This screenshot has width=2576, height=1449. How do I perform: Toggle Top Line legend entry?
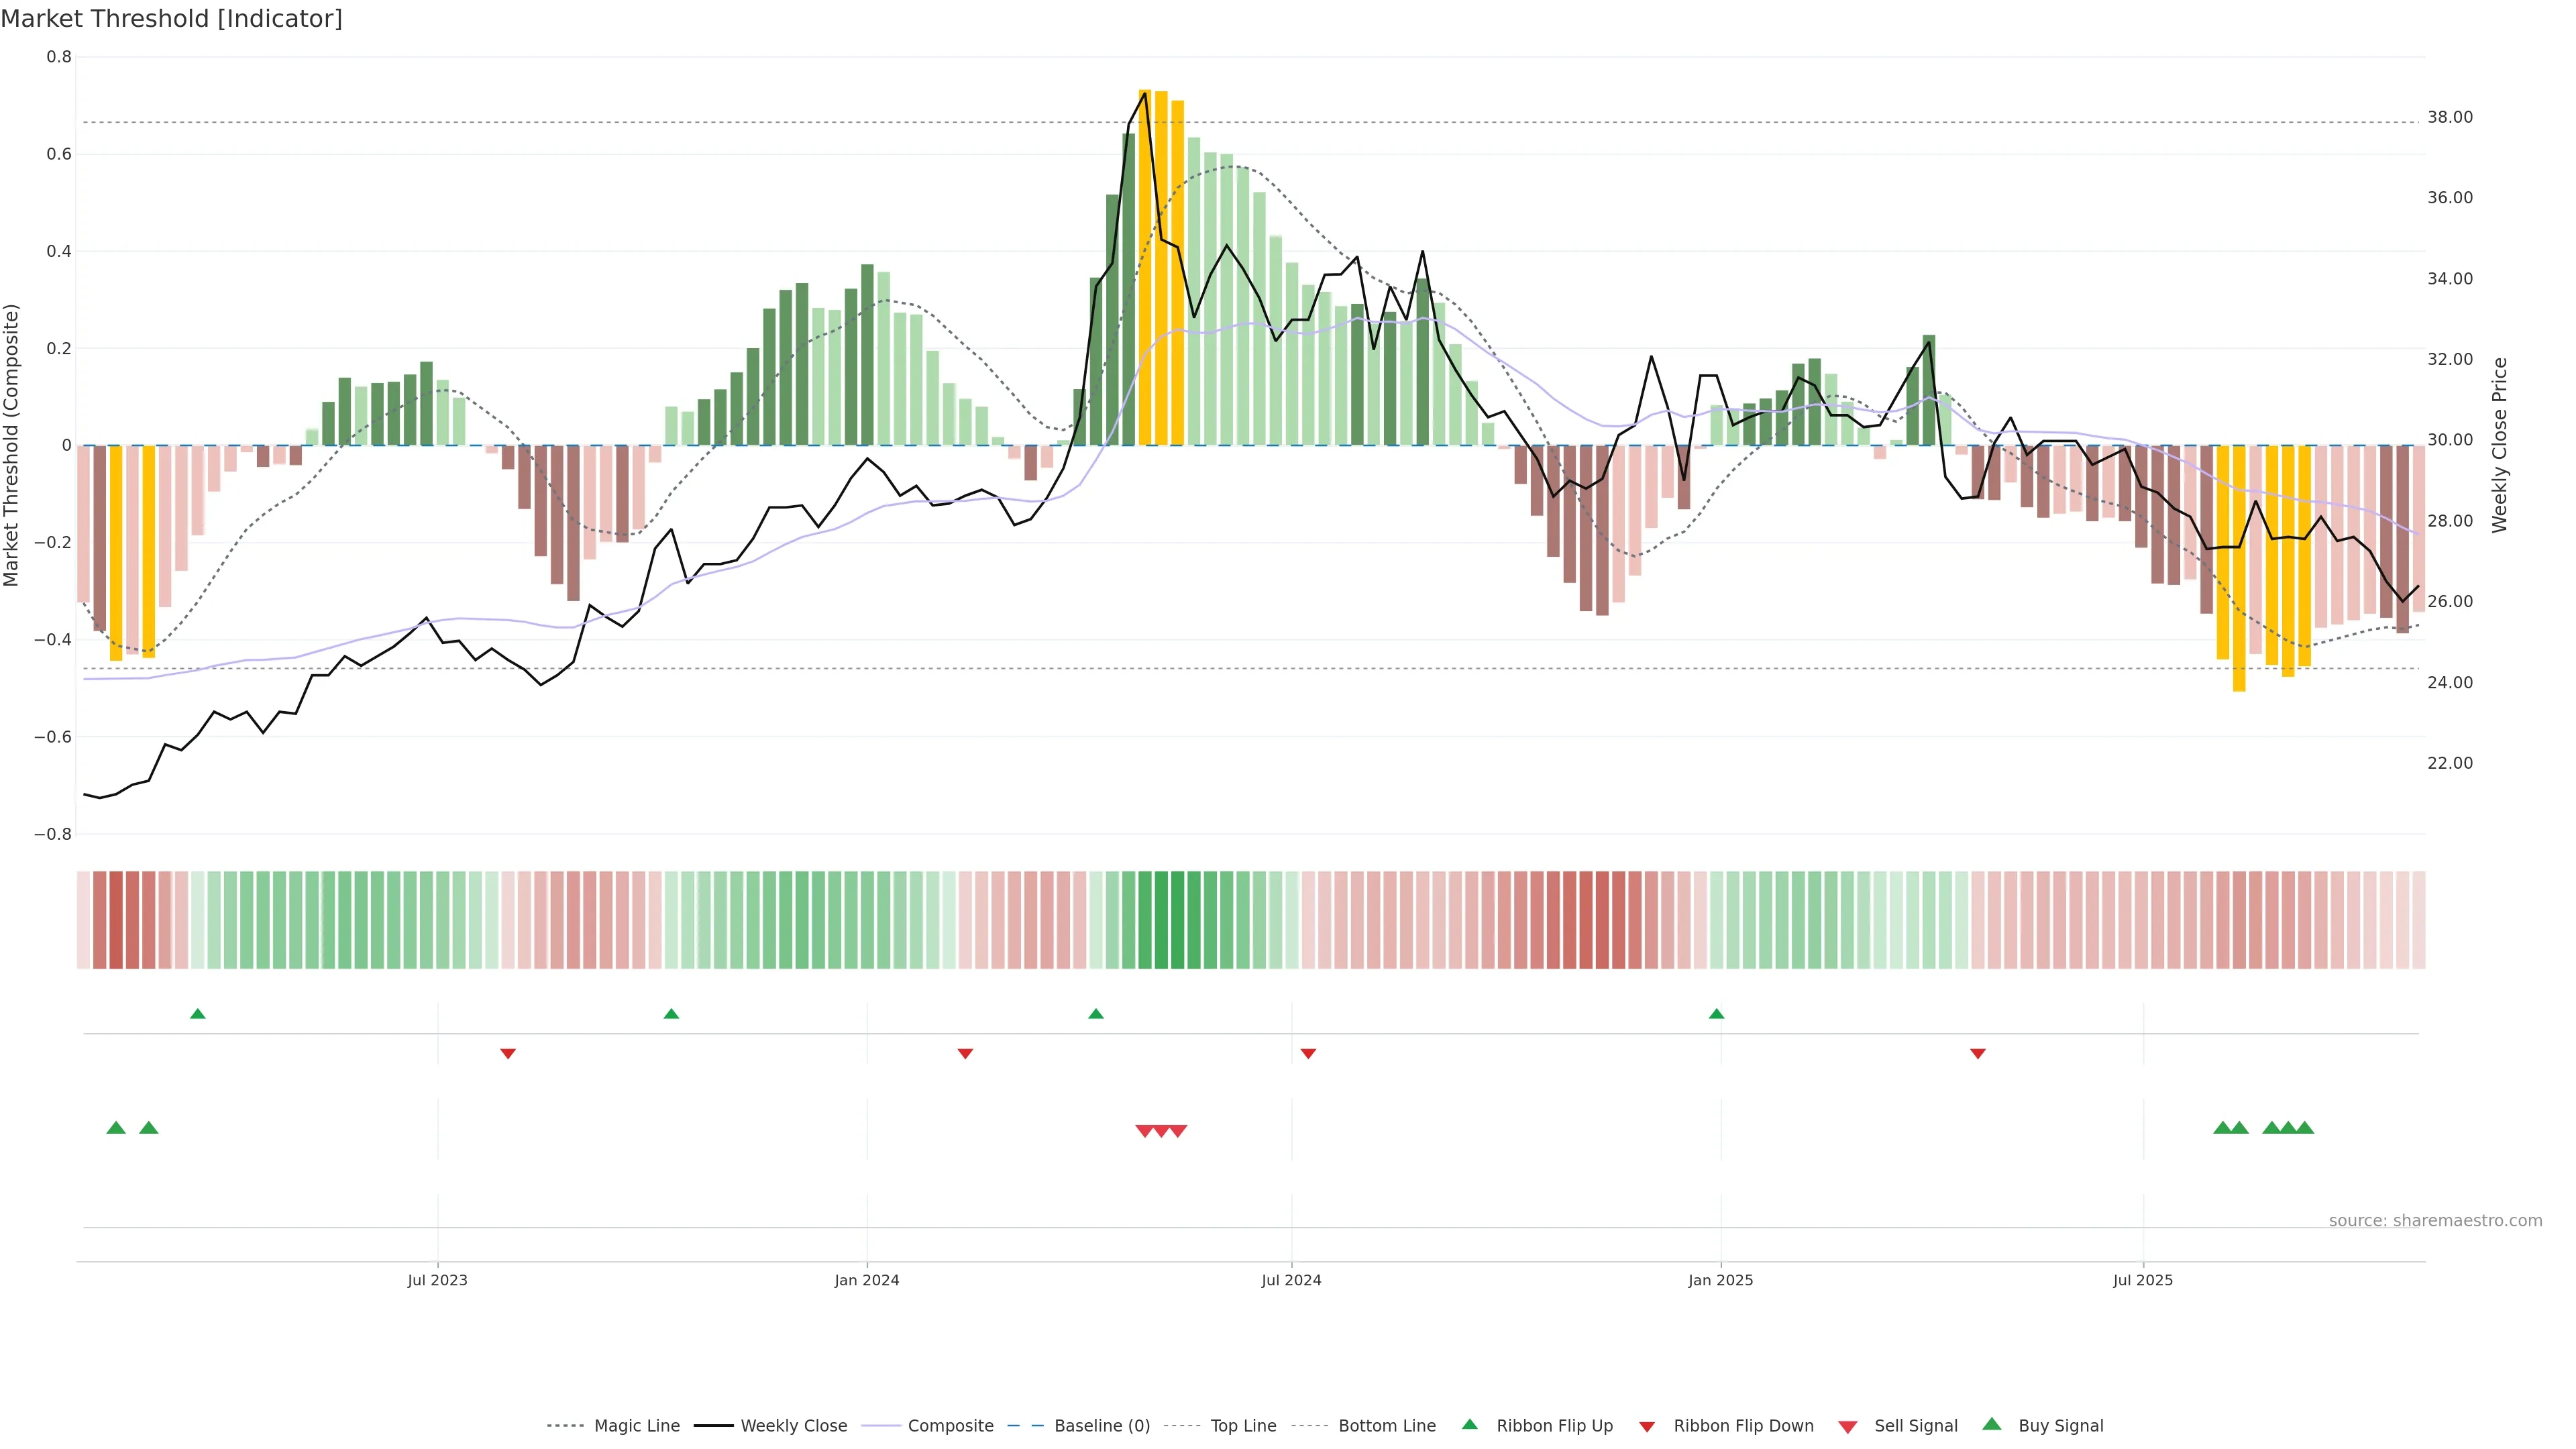[1243, 1426]
